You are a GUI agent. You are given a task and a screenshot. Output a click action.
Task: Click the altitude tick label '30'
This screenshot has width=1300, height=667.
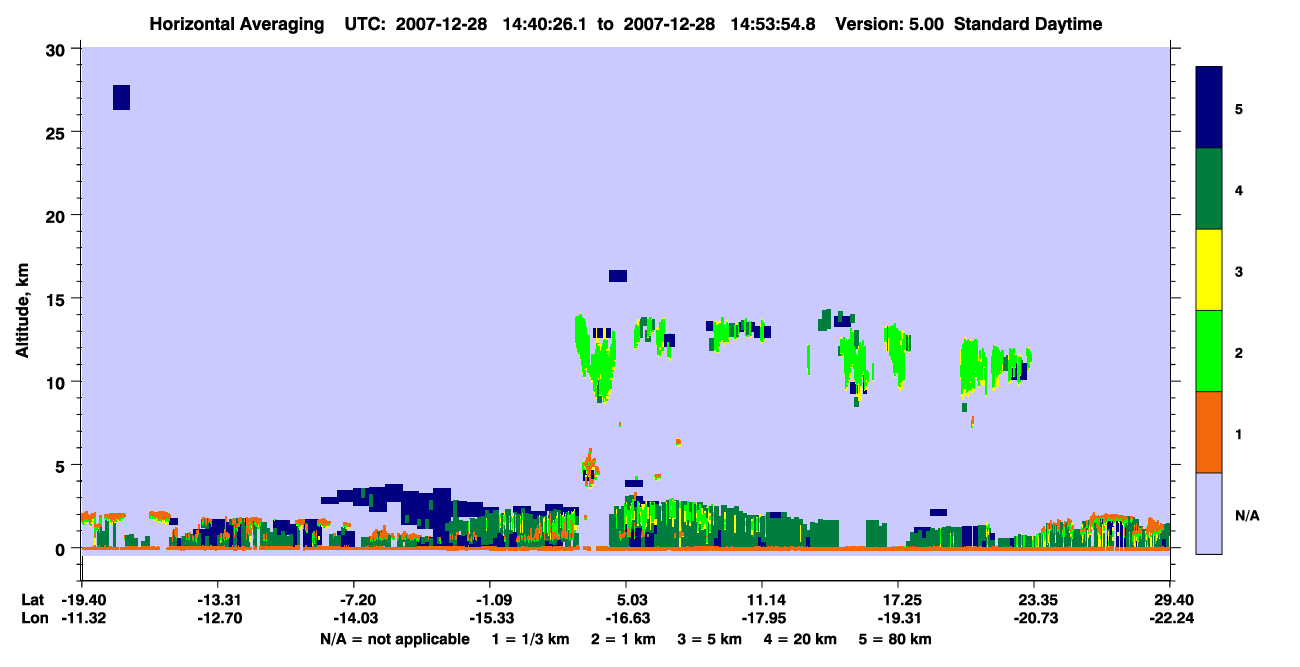click(x=58, y=50)
